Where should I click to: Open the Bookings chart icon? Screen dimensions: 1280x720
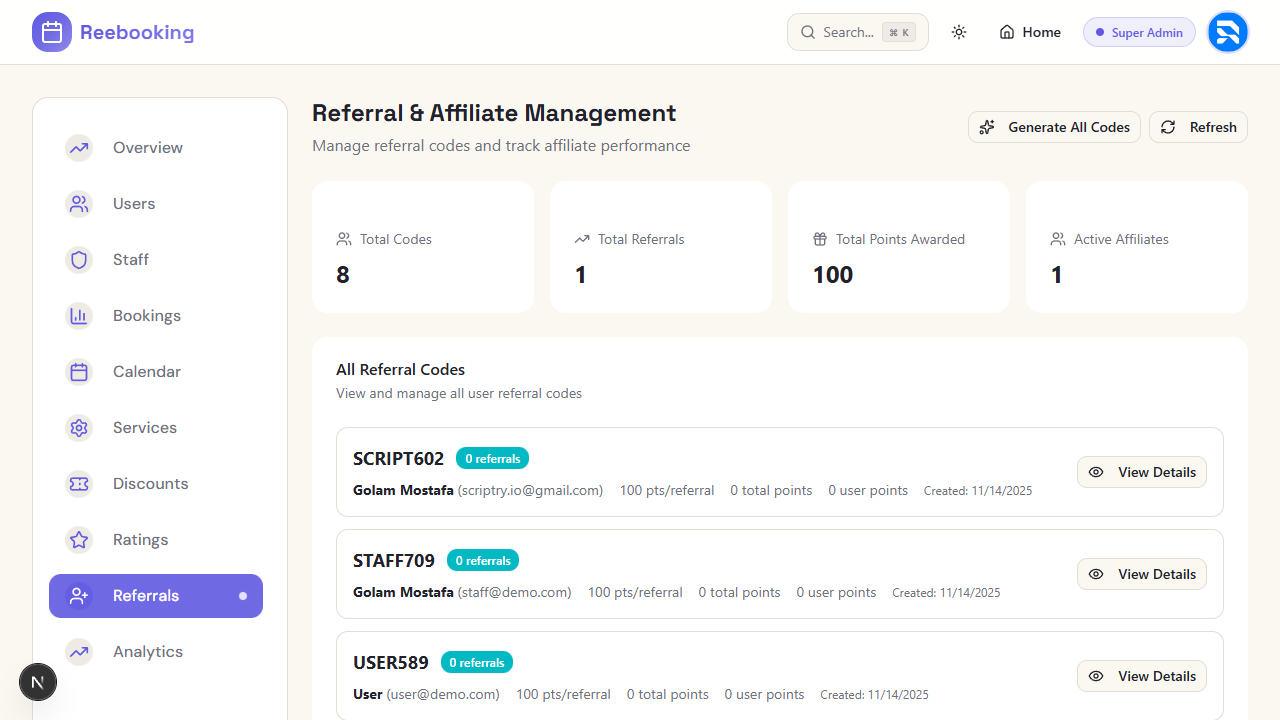[x=79, y=316]
